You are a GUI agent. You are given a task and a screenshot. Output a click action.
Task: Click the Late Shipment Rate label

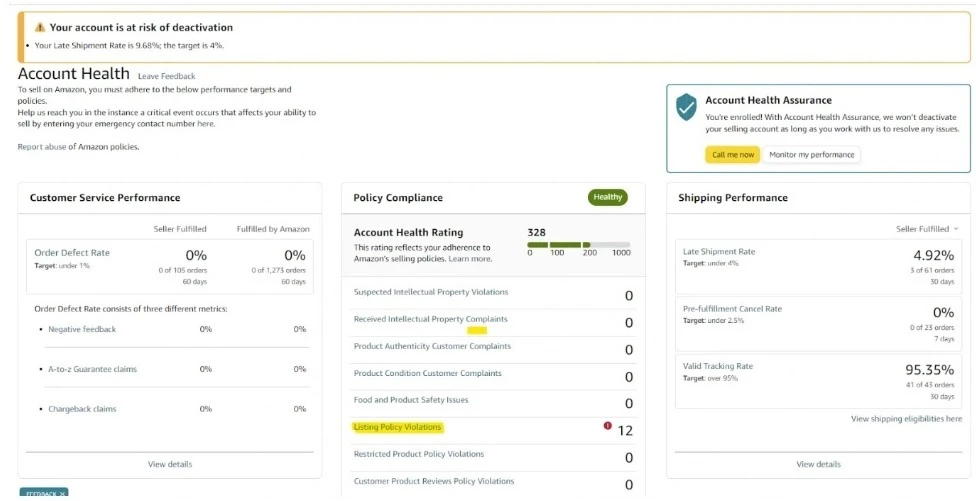pos(719,252)
